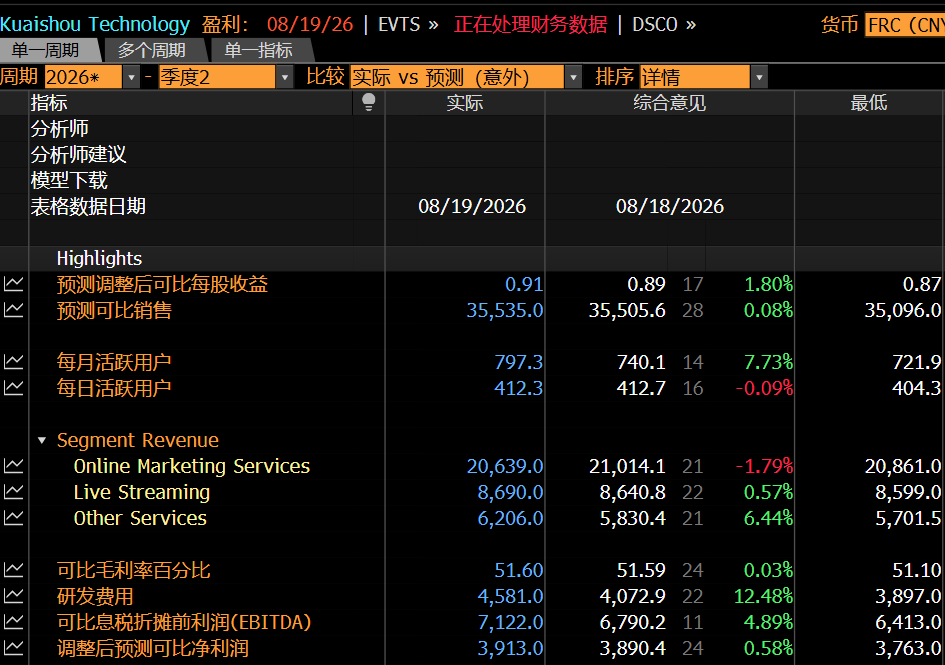This screenshot has width=945, height=665.
Task: Open chart icon for 研发费用 row
Action: pyautogui.click(x=13, y=596)
